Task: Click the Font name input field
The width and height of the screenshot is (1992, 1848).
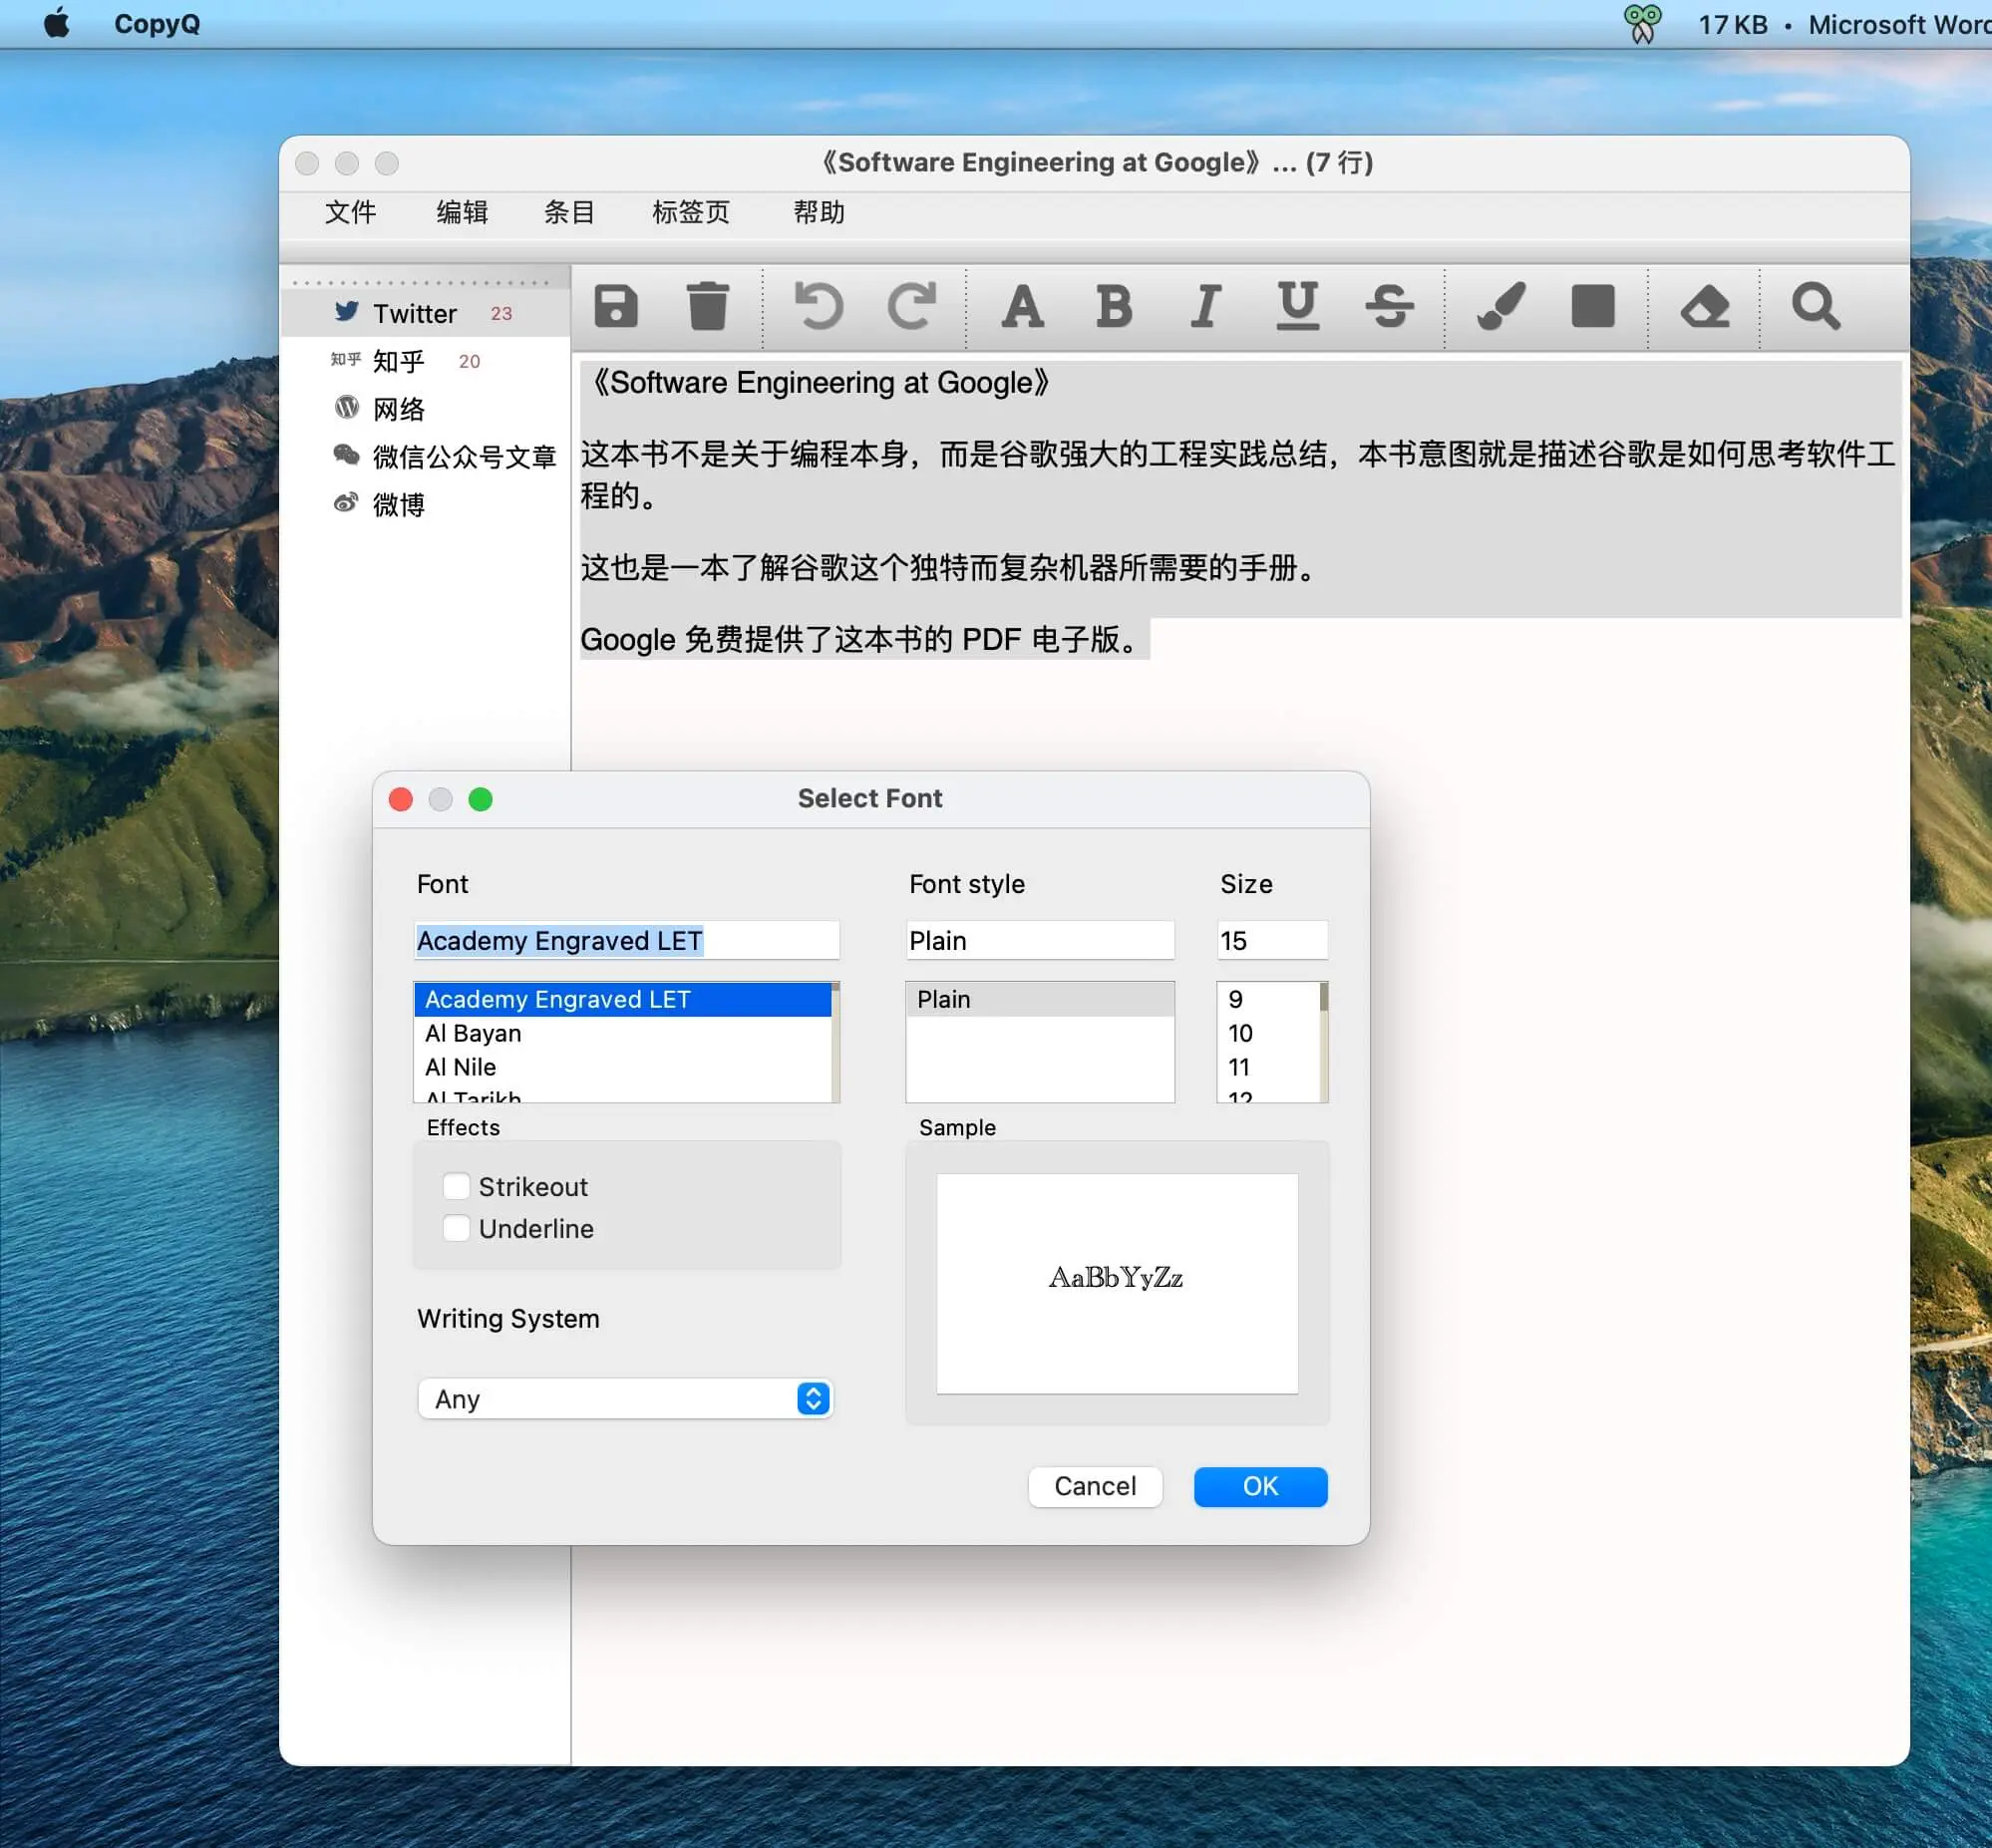Action: (x=627, y=940)
